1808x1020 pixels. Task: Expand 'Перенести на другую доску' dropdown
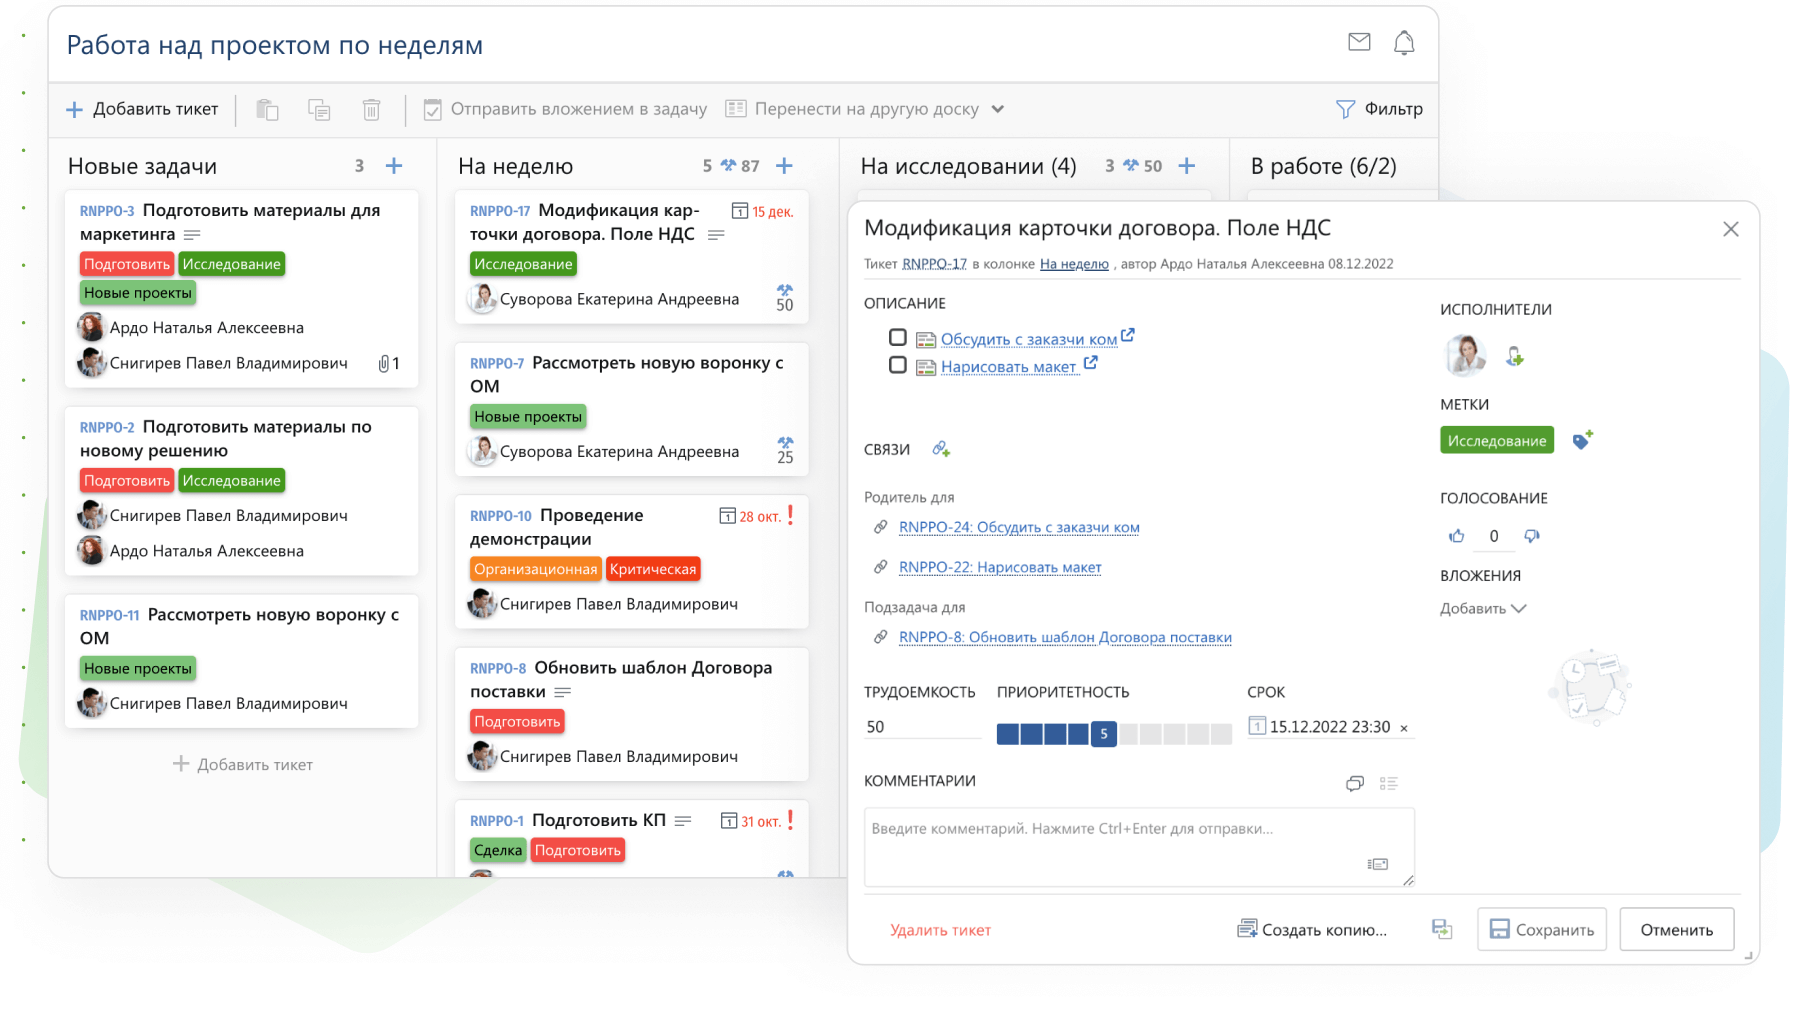click(x=997, y=109)
